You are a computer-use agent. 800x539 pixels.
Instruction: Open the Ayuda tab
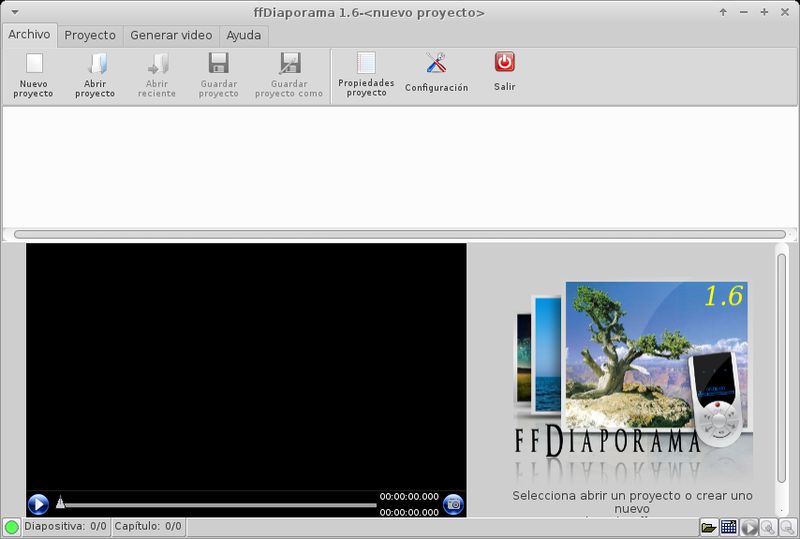coord(244,35)
